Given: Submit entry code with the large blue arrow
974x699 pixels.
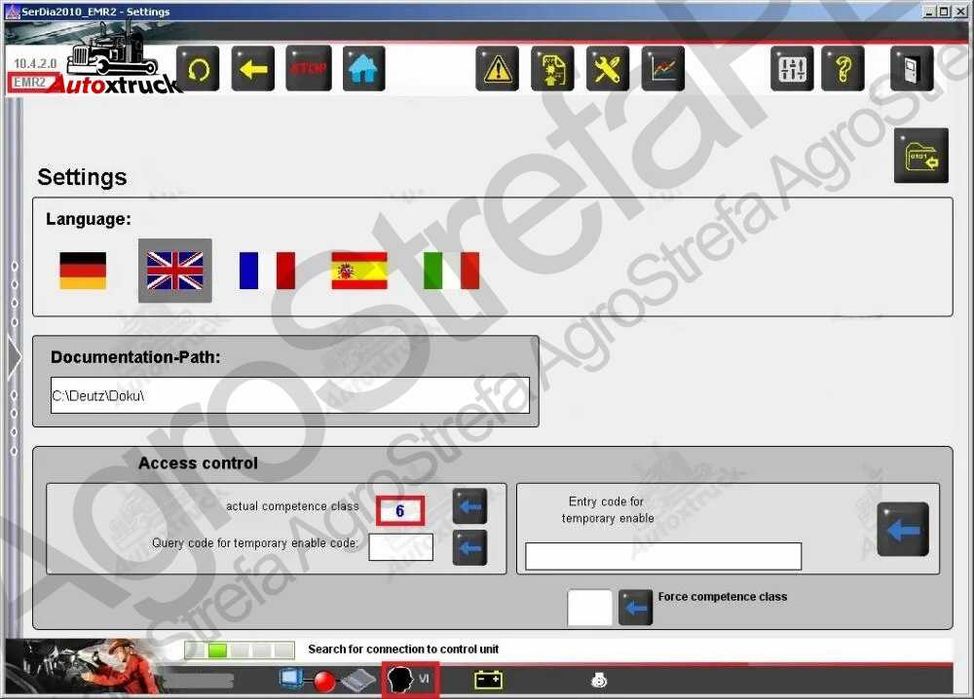Looking at the screenshot, I should (903, 529).
